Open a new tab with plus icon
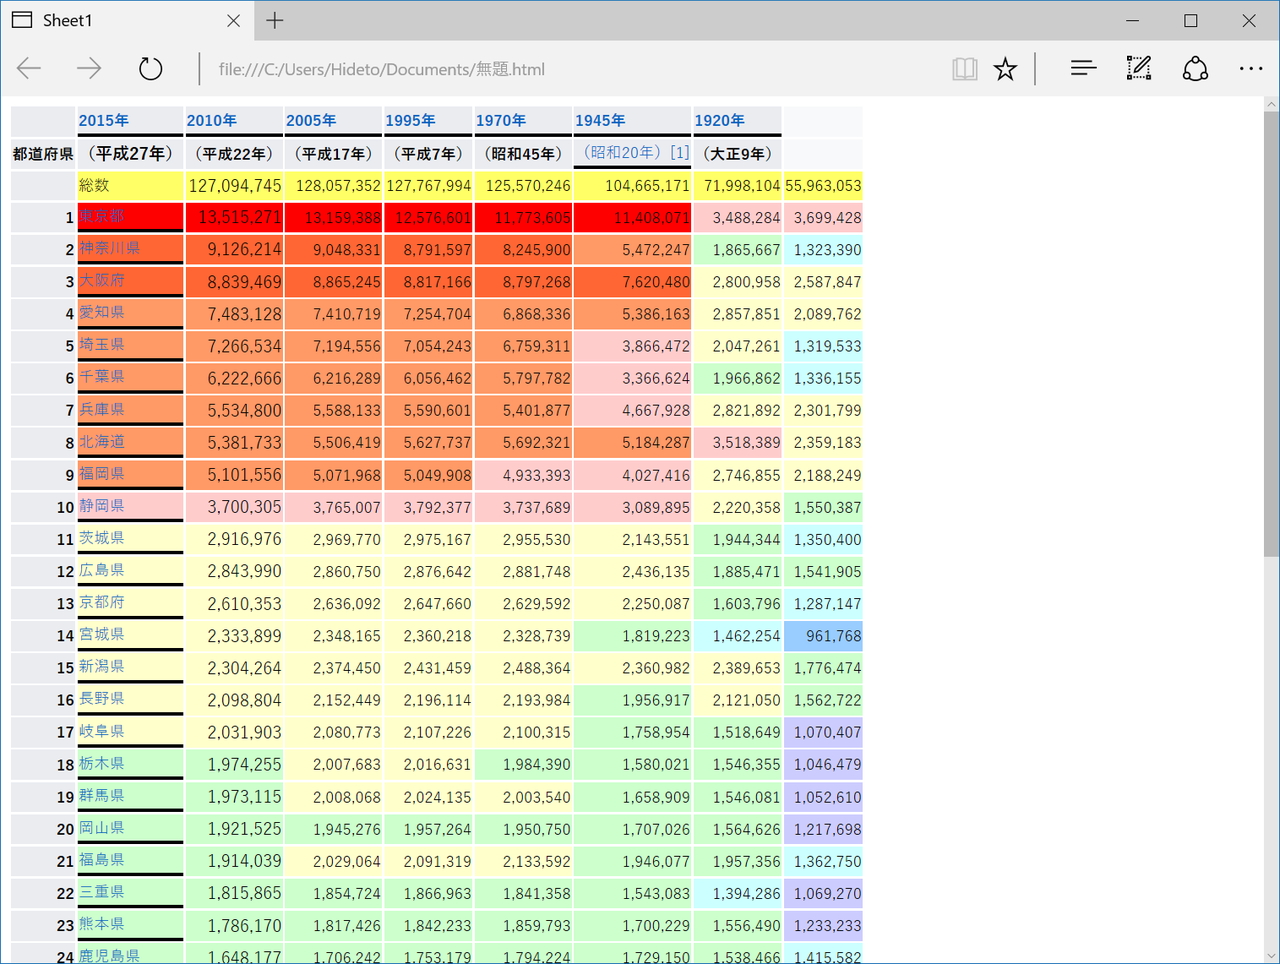This screenshot has height=964, width=1280. point(275,20)
